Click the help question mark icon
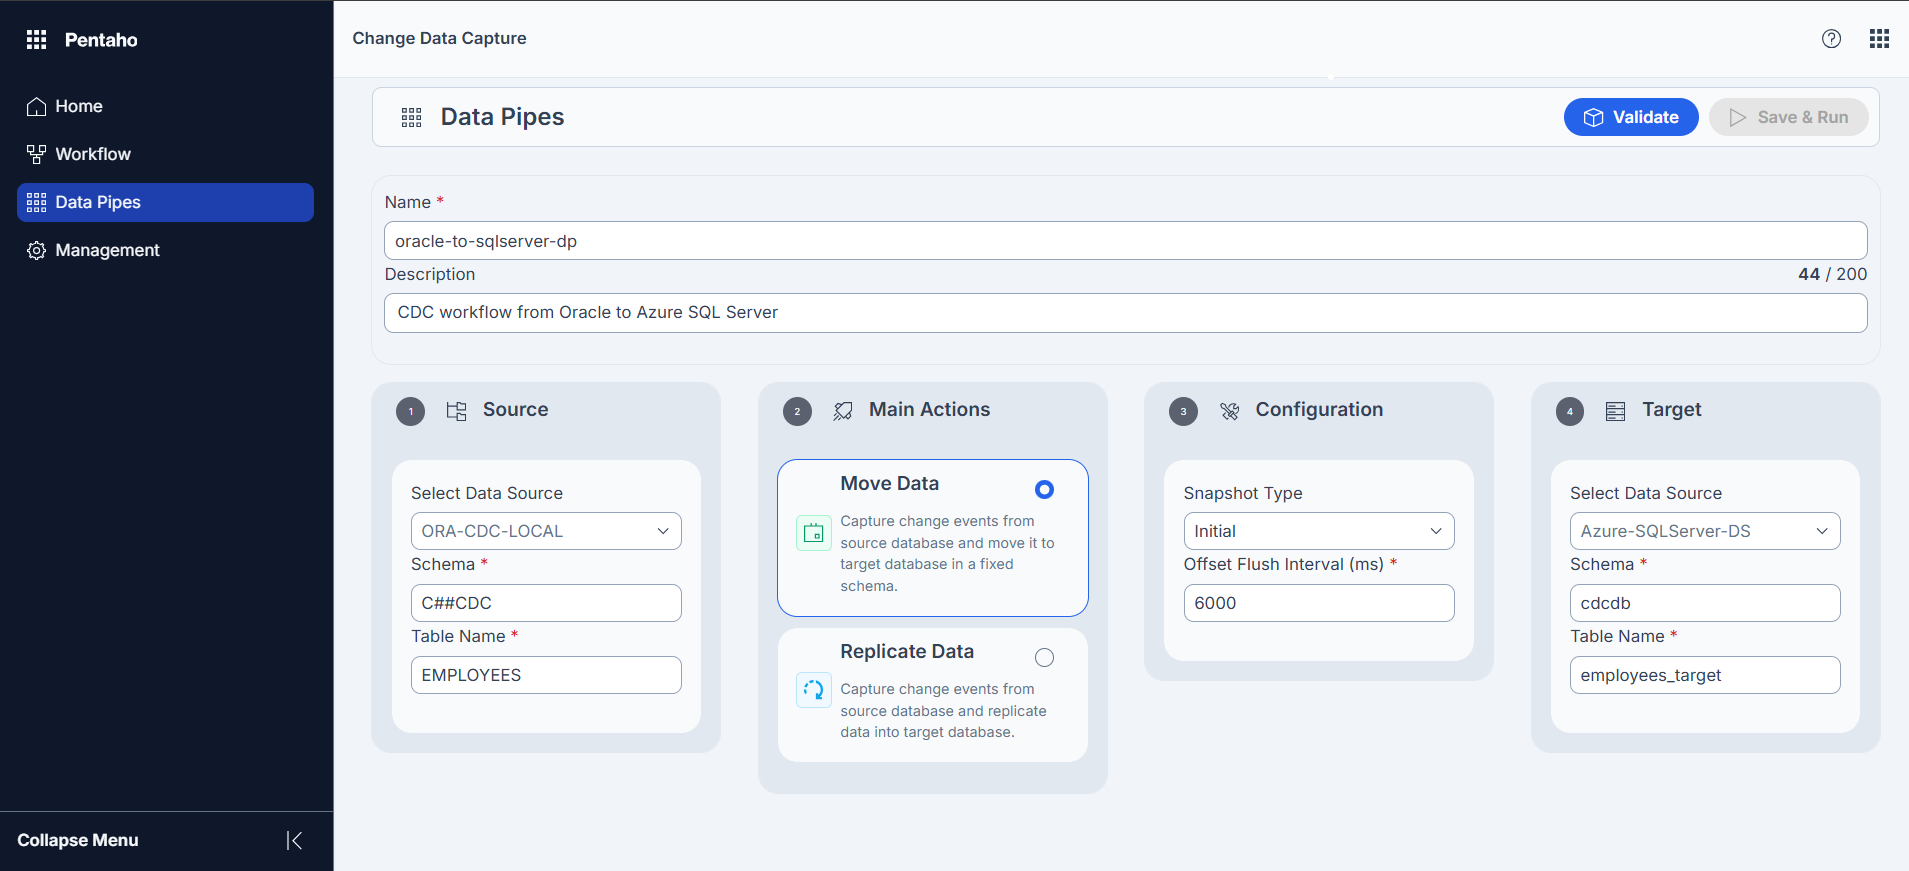The height and width of the screenshot is (871, 1909). click(1831, 38)
